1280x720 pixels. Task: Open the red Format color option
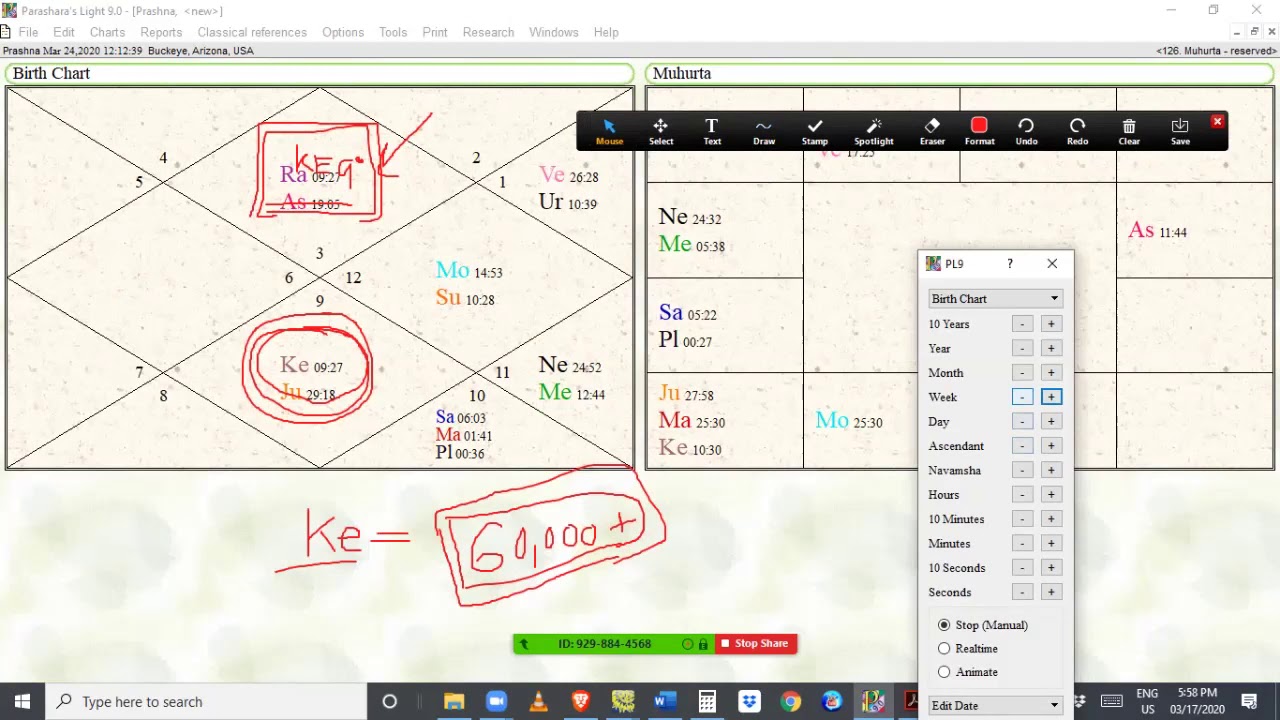pyautogui.click(x=979, y=131)
